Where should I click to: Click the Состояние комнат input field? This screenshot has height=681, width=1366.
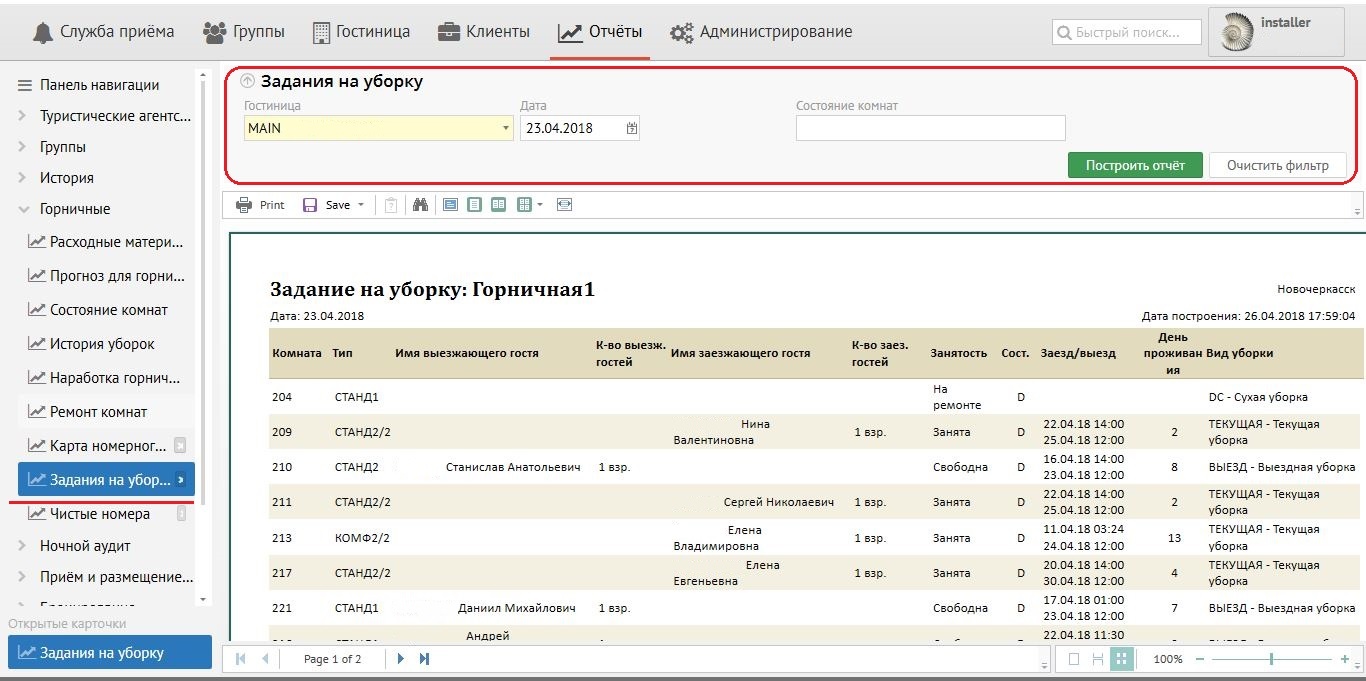coord(930,128)
